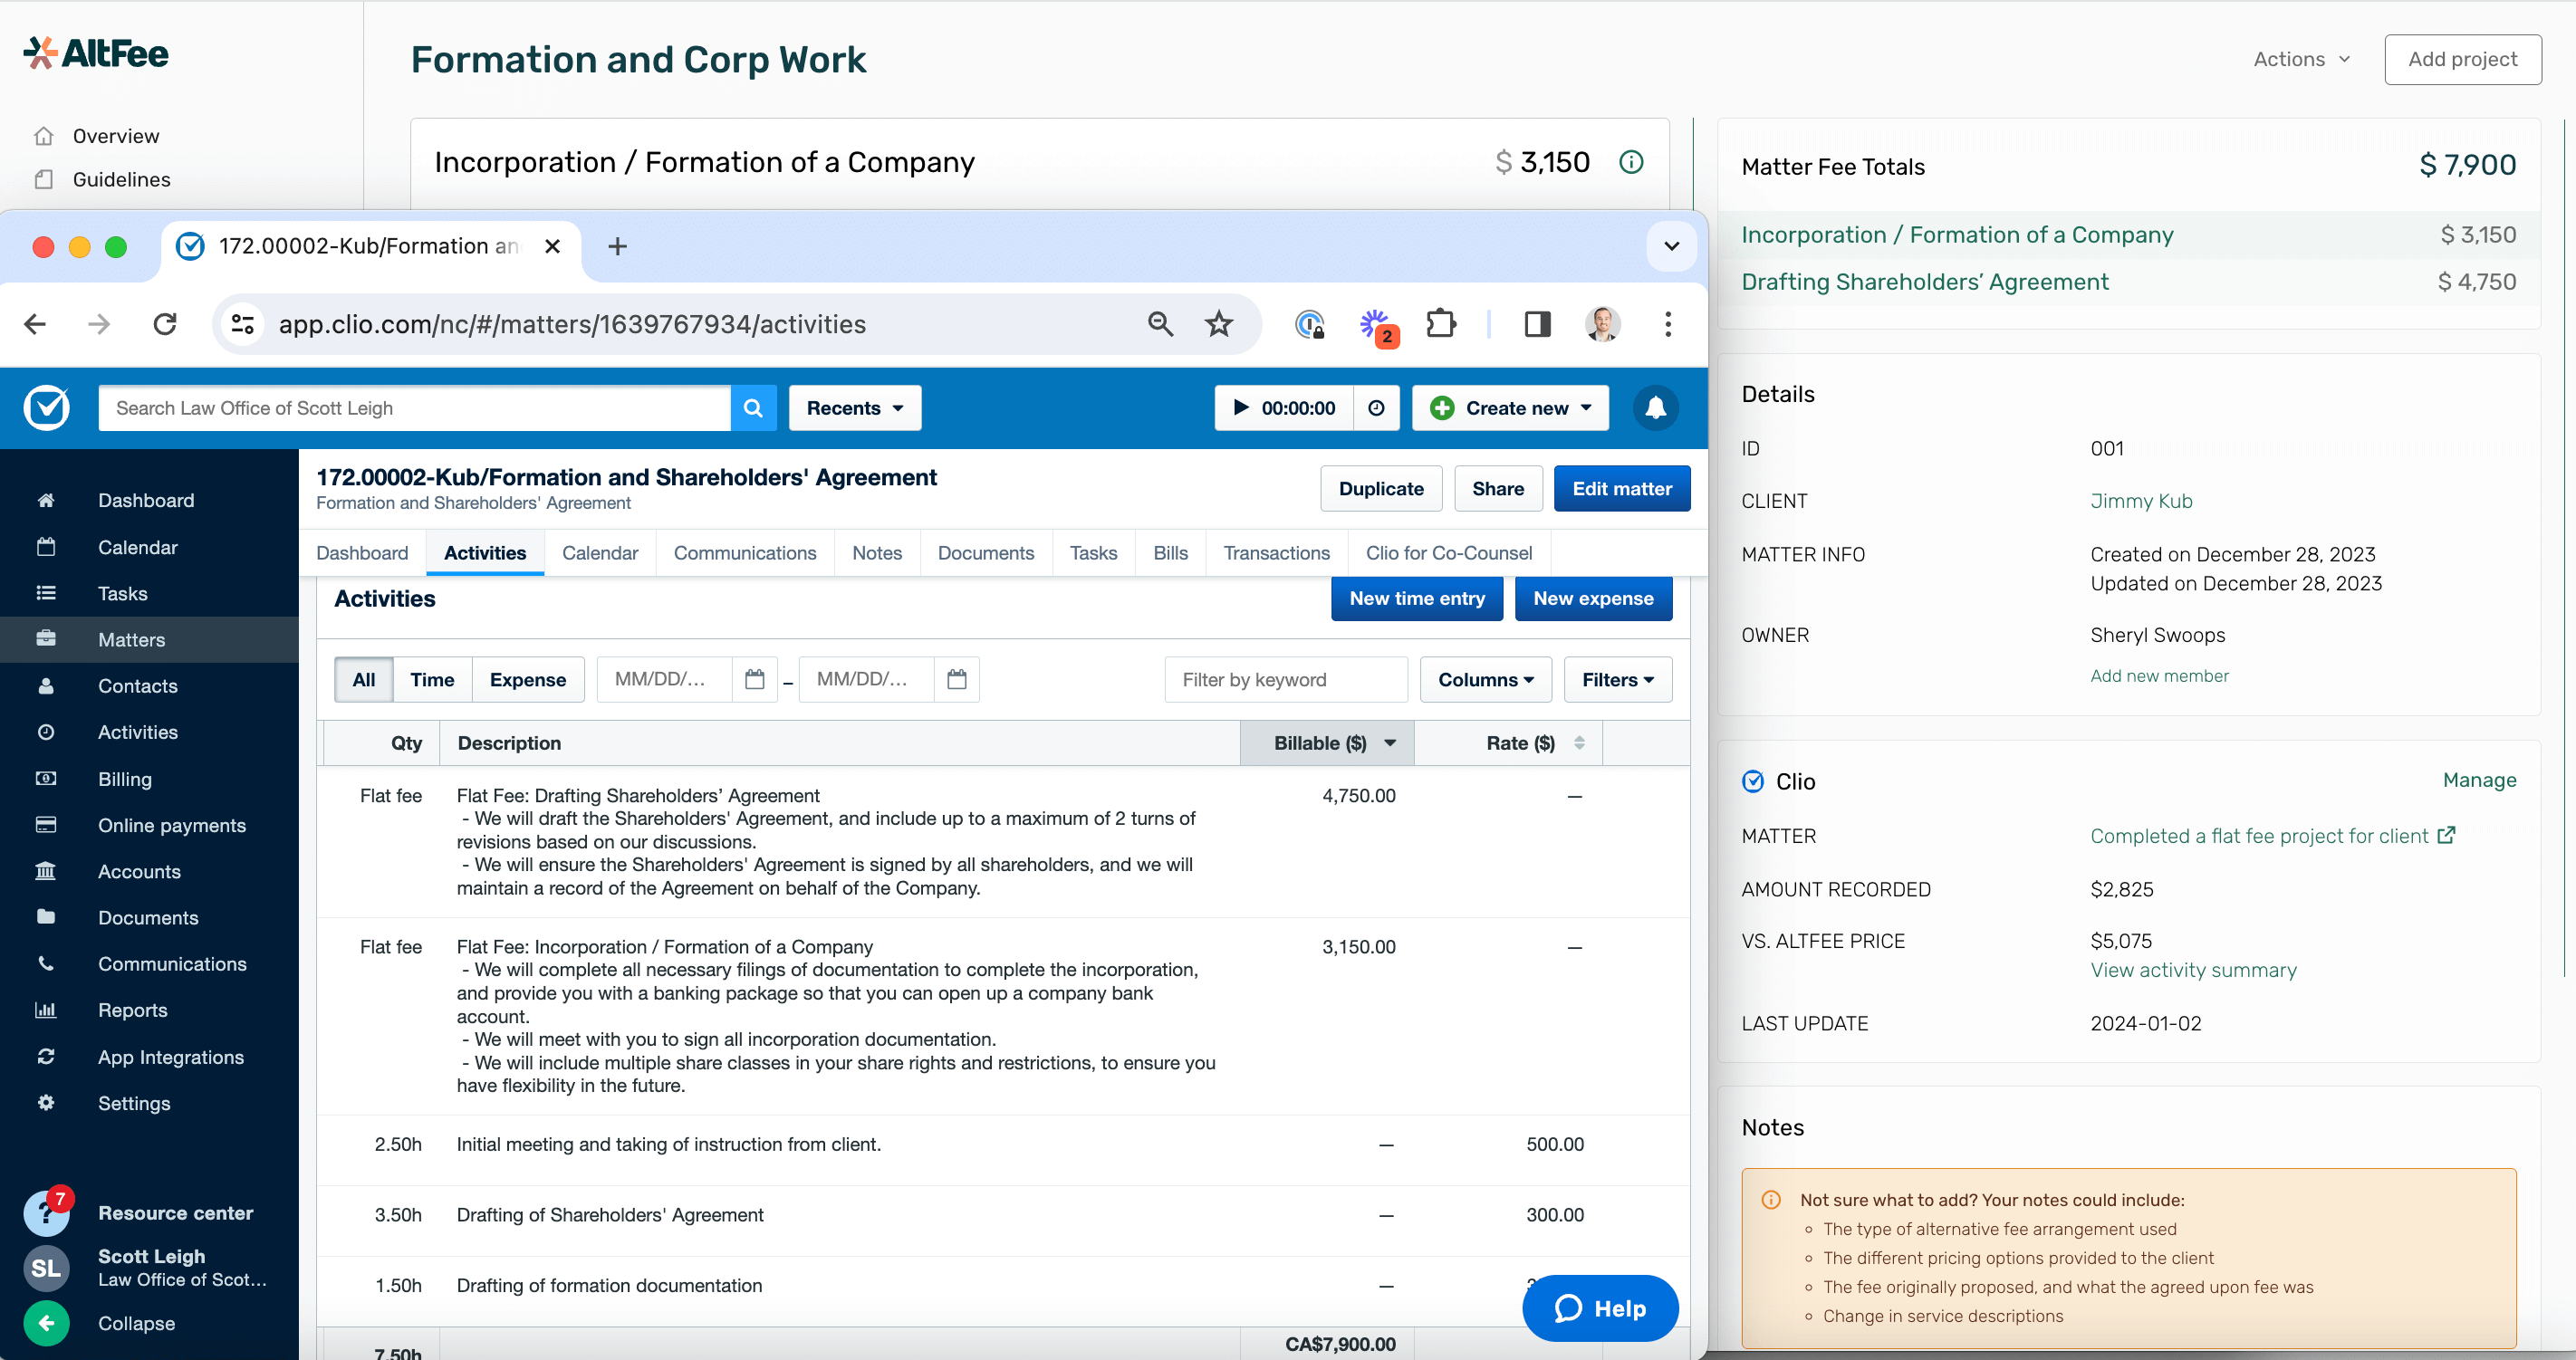
Task: Open the Chrome profile avatar
Action: coord(1603,324)
